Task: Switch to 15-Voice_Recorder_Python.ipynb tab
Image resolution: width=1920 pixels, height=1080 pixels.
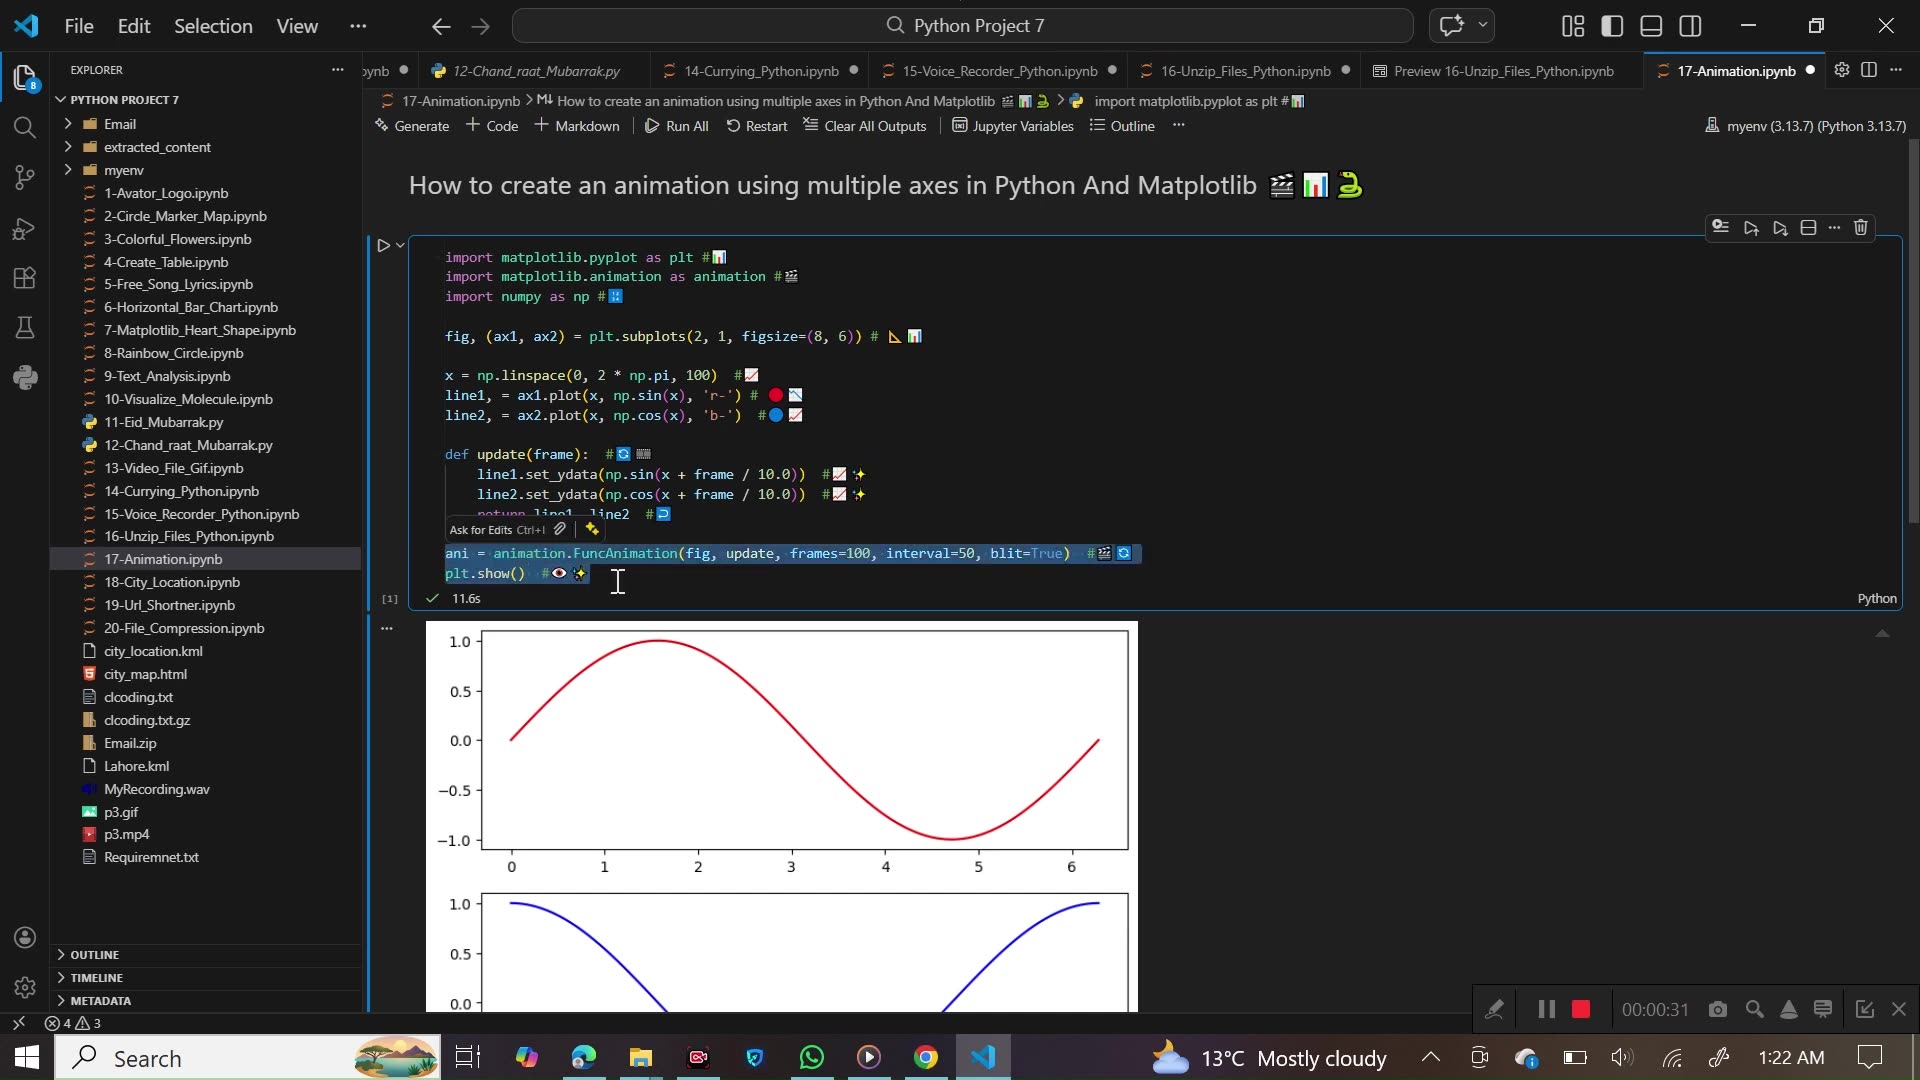Action: (x=1000, y=71)
